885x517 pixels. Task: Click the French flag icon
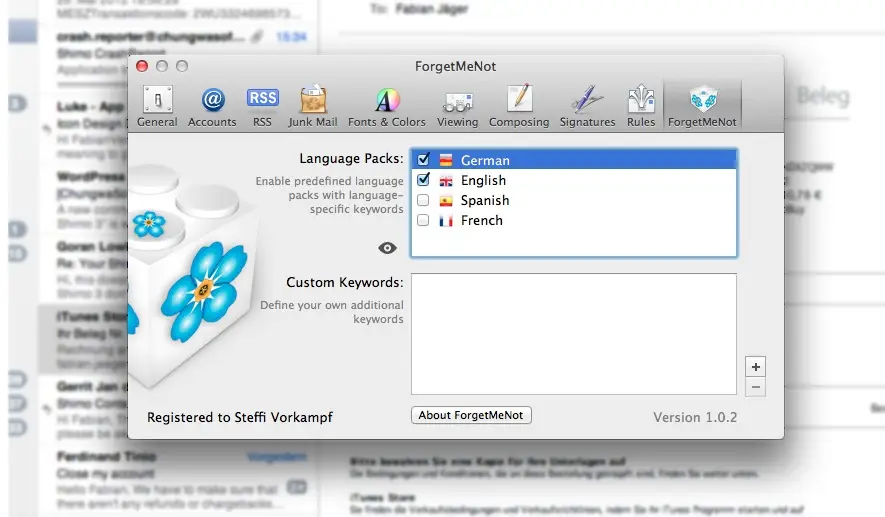click(x=446, y=221)
